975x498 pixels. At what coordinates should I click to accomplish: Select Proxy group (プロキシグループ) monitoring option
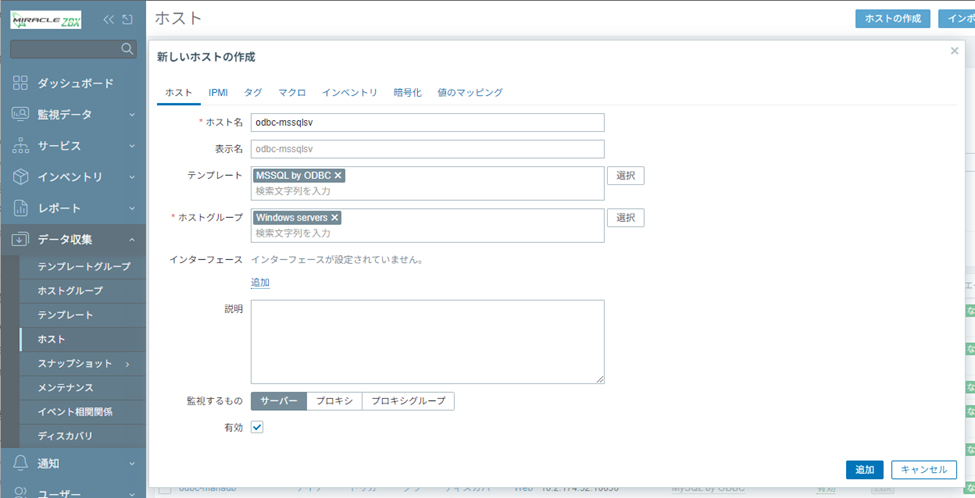tap(408, 401)
